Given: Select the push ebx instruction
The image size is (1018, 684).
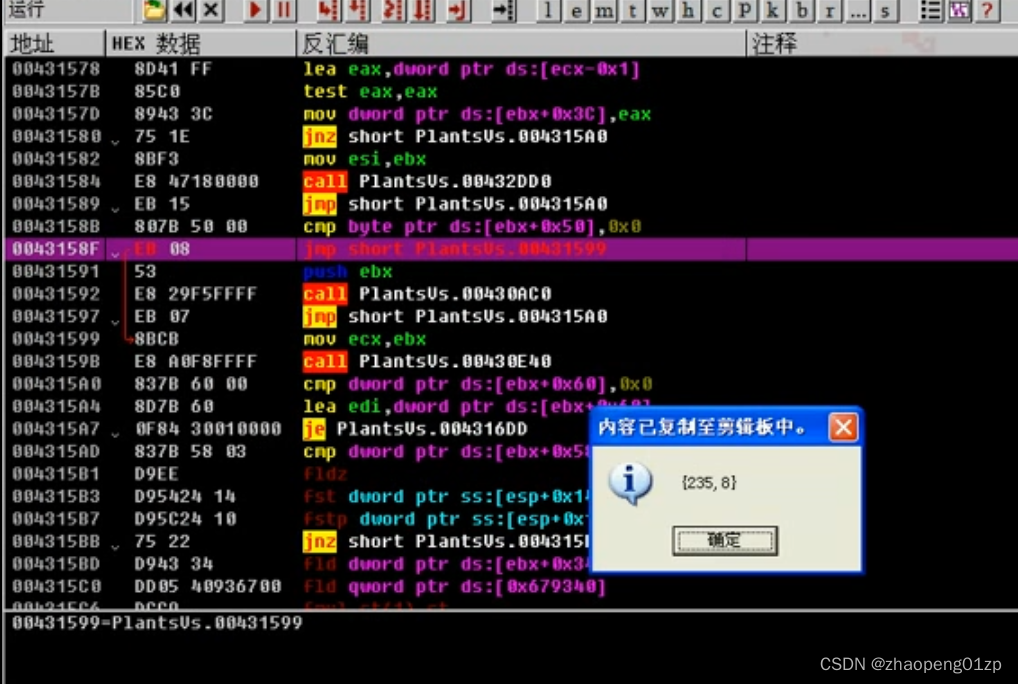Looking at the screenshot, I should point(347,271).
